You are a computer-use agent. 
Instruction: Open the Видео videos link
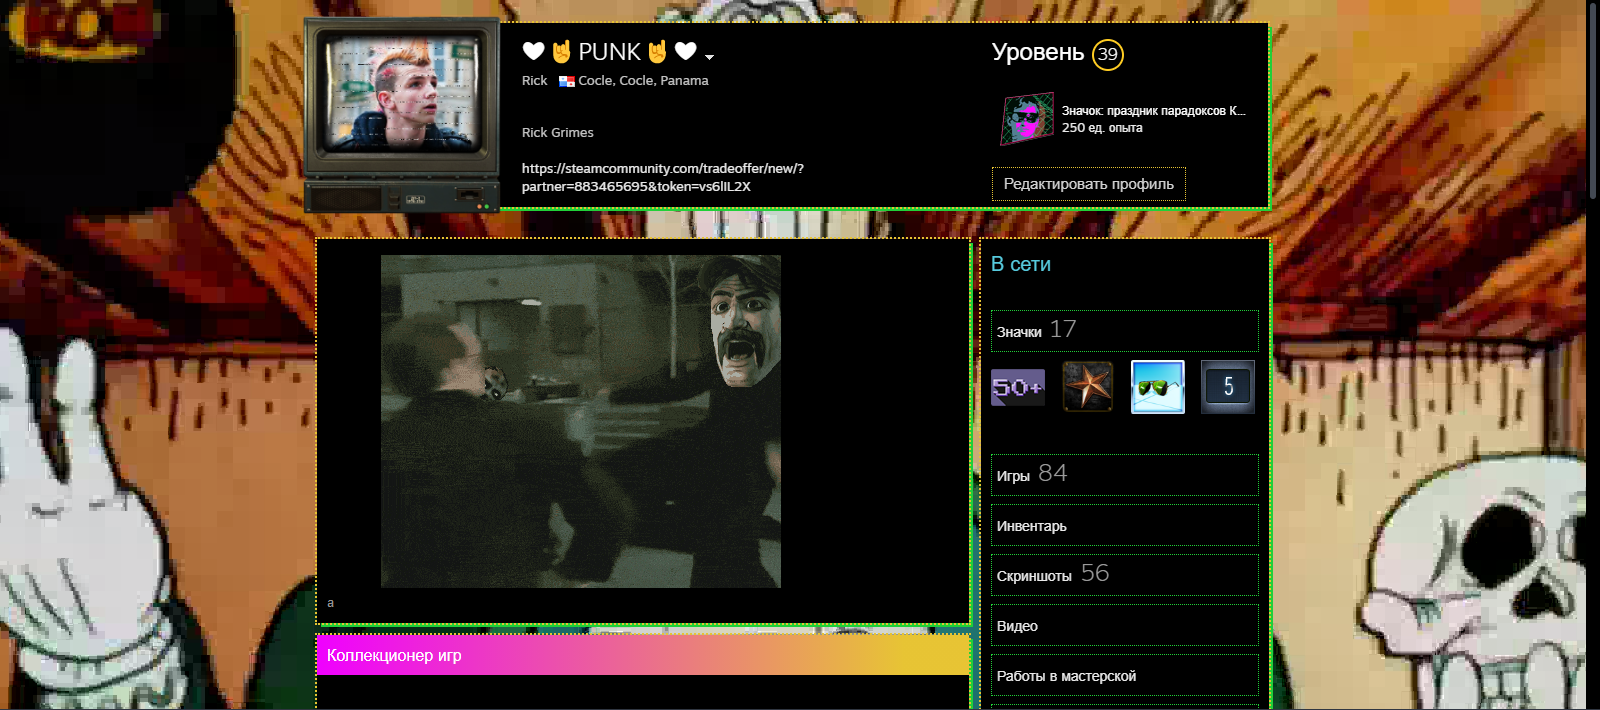1124,625
